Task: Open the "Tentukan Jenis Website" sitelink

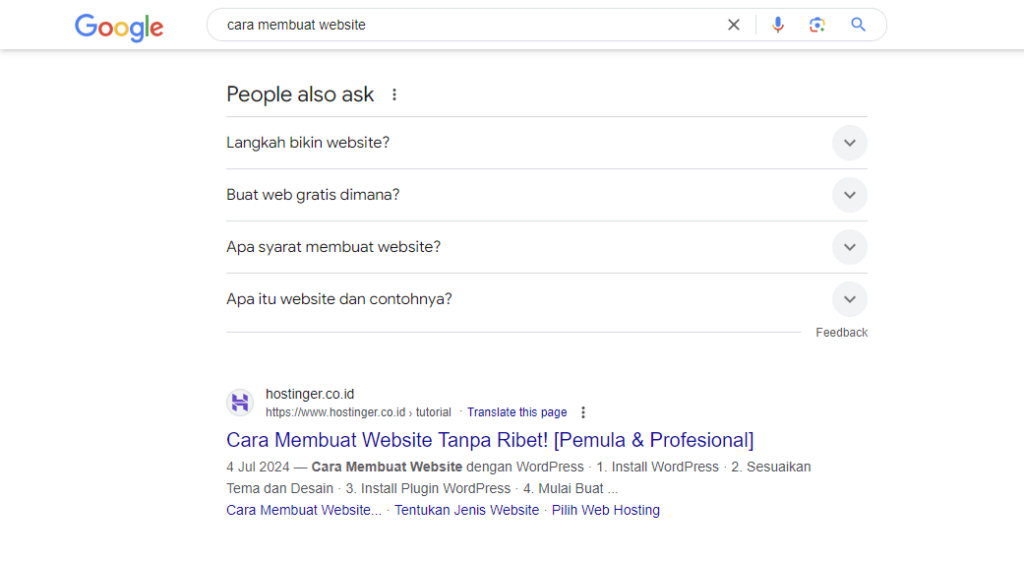Action: coord(466,510)
